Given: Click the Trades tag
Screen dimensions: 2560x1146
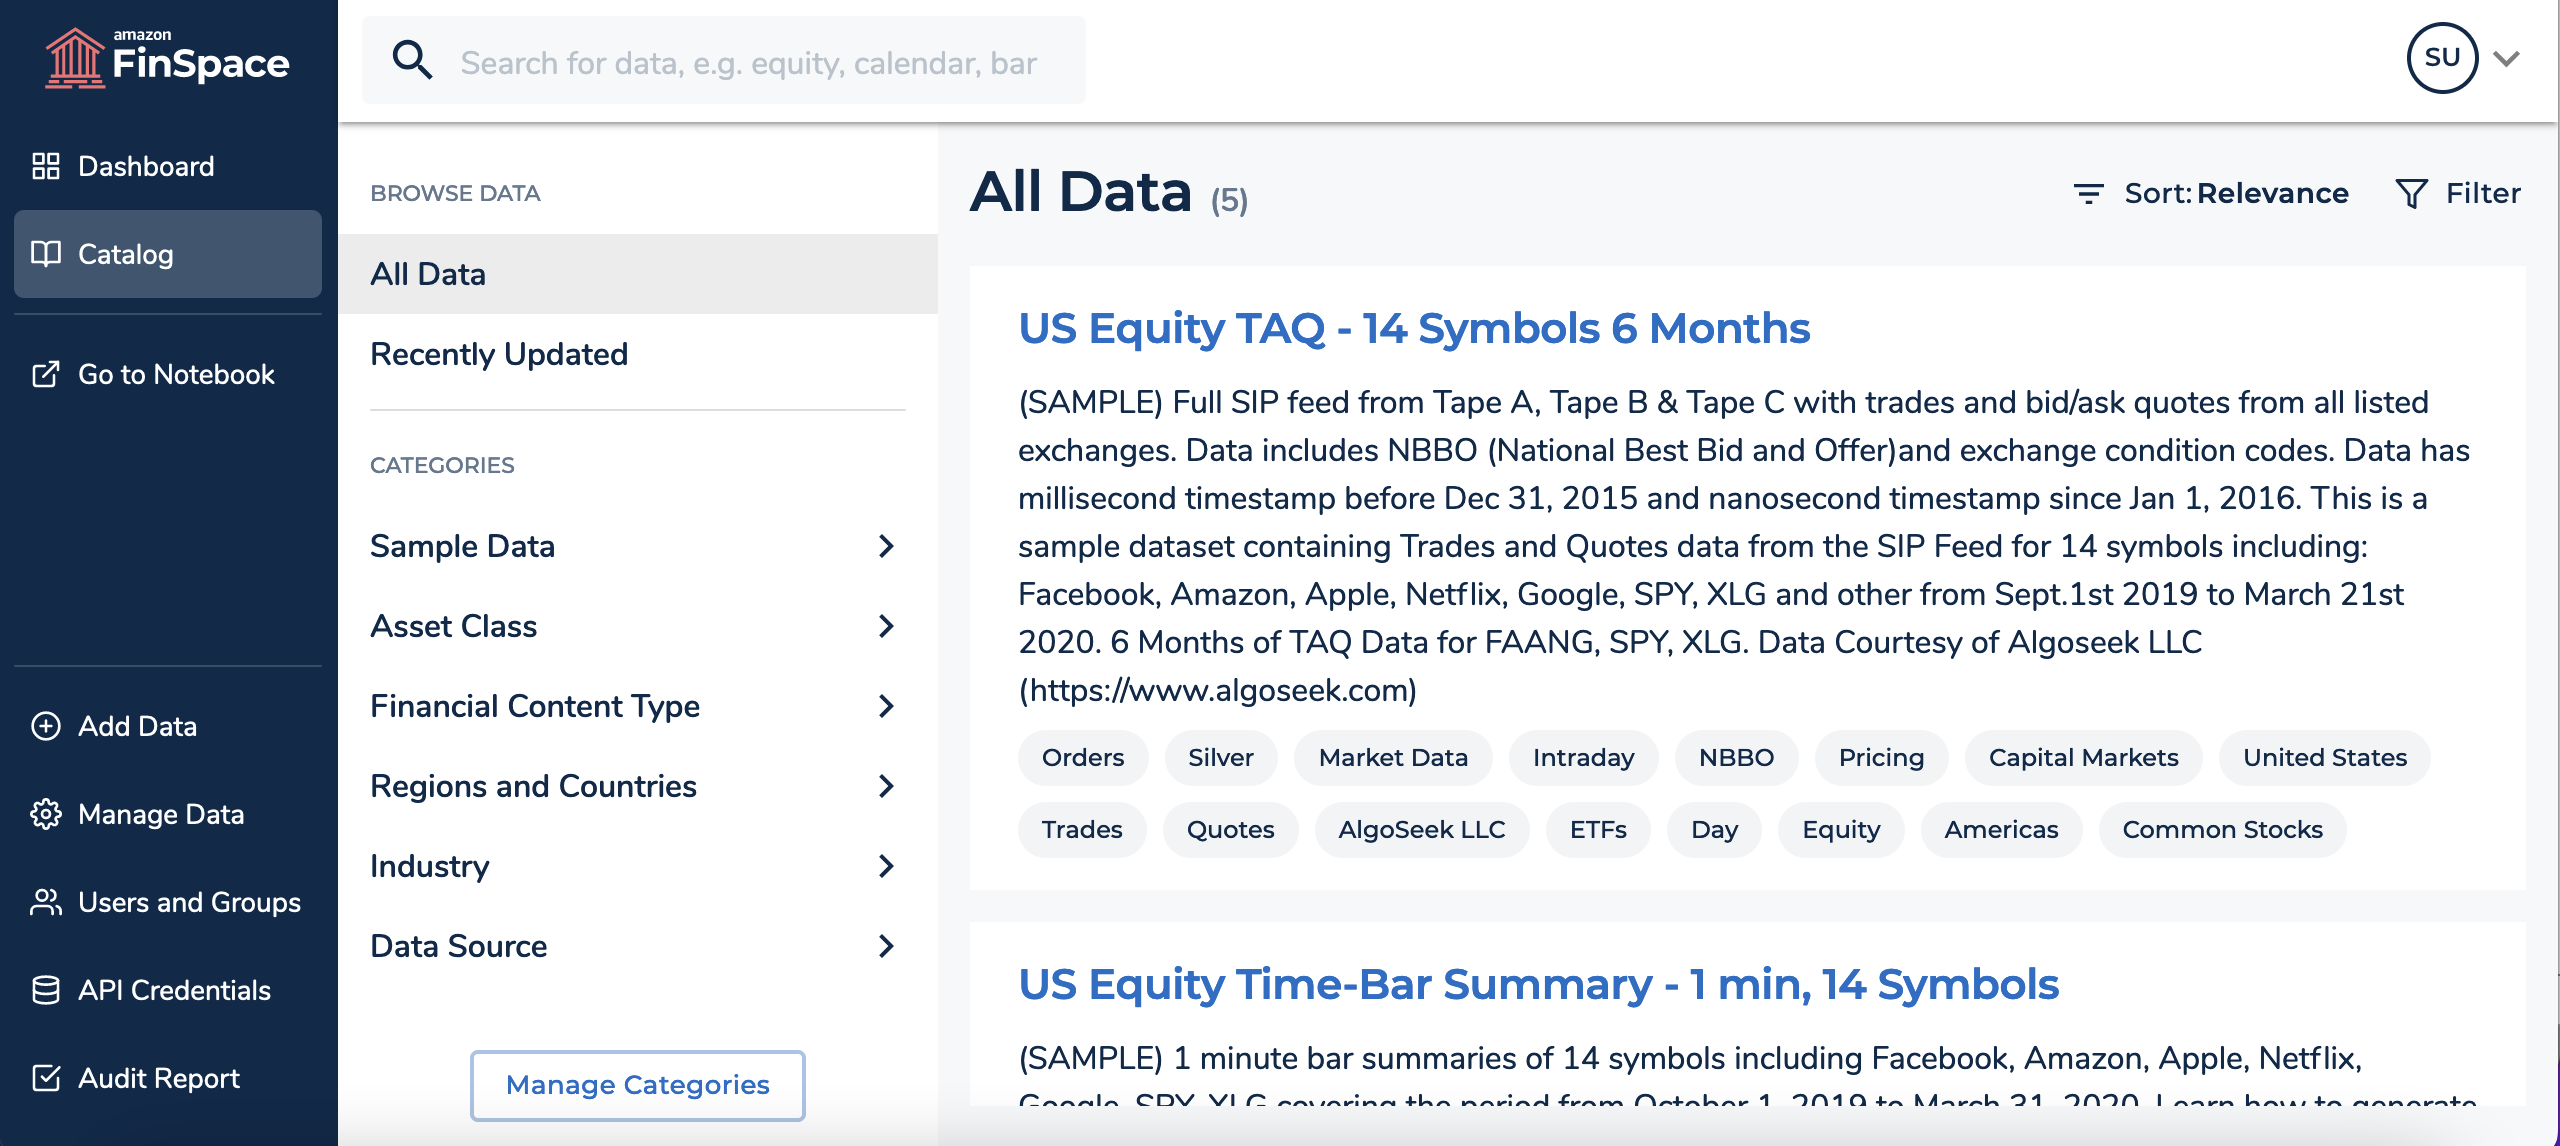Looking at the screenshot, I should (x=1082, y=830).
